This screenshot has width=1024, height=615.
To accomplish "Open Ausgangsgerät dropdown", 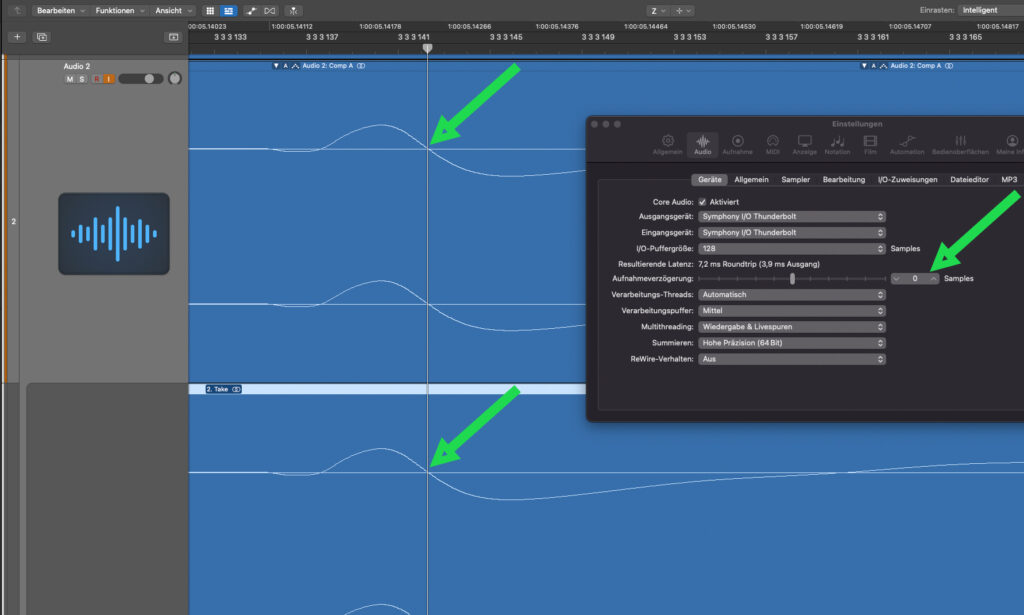I will [792, 217].
